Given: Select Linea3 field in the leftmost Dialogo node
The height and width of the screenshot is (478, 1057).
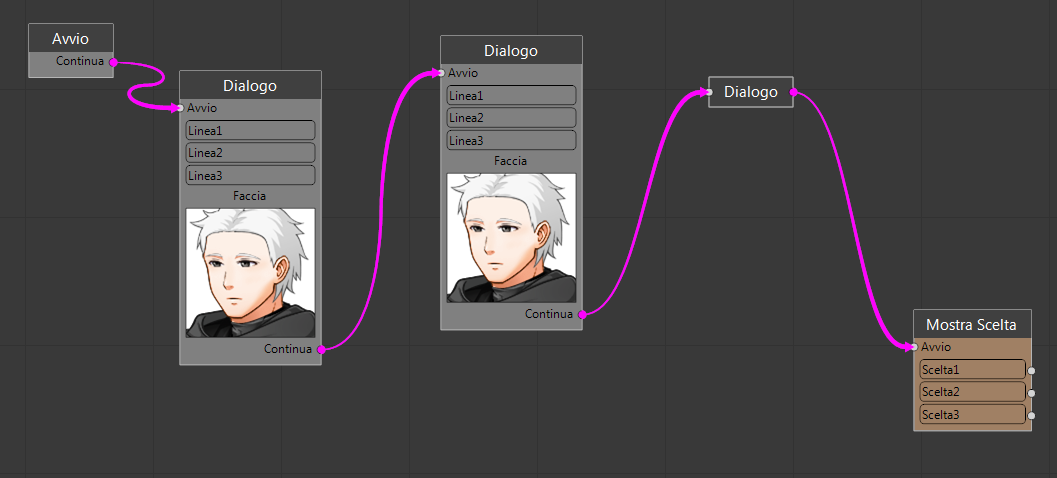Looking at the screenshot, I should 250,175.
